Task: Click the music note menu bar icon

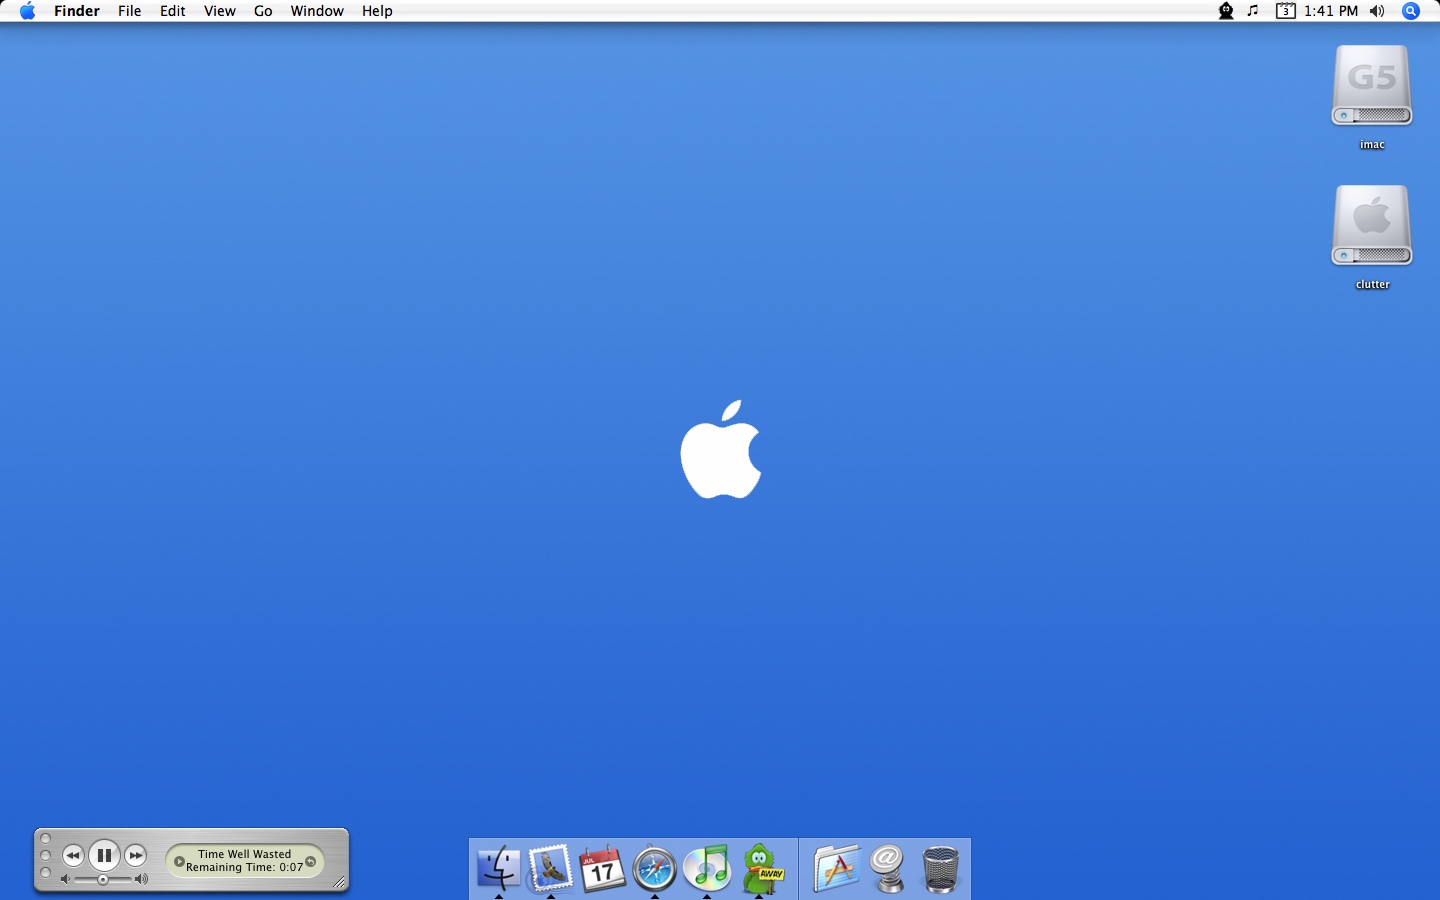Action: click(1253, 11)
